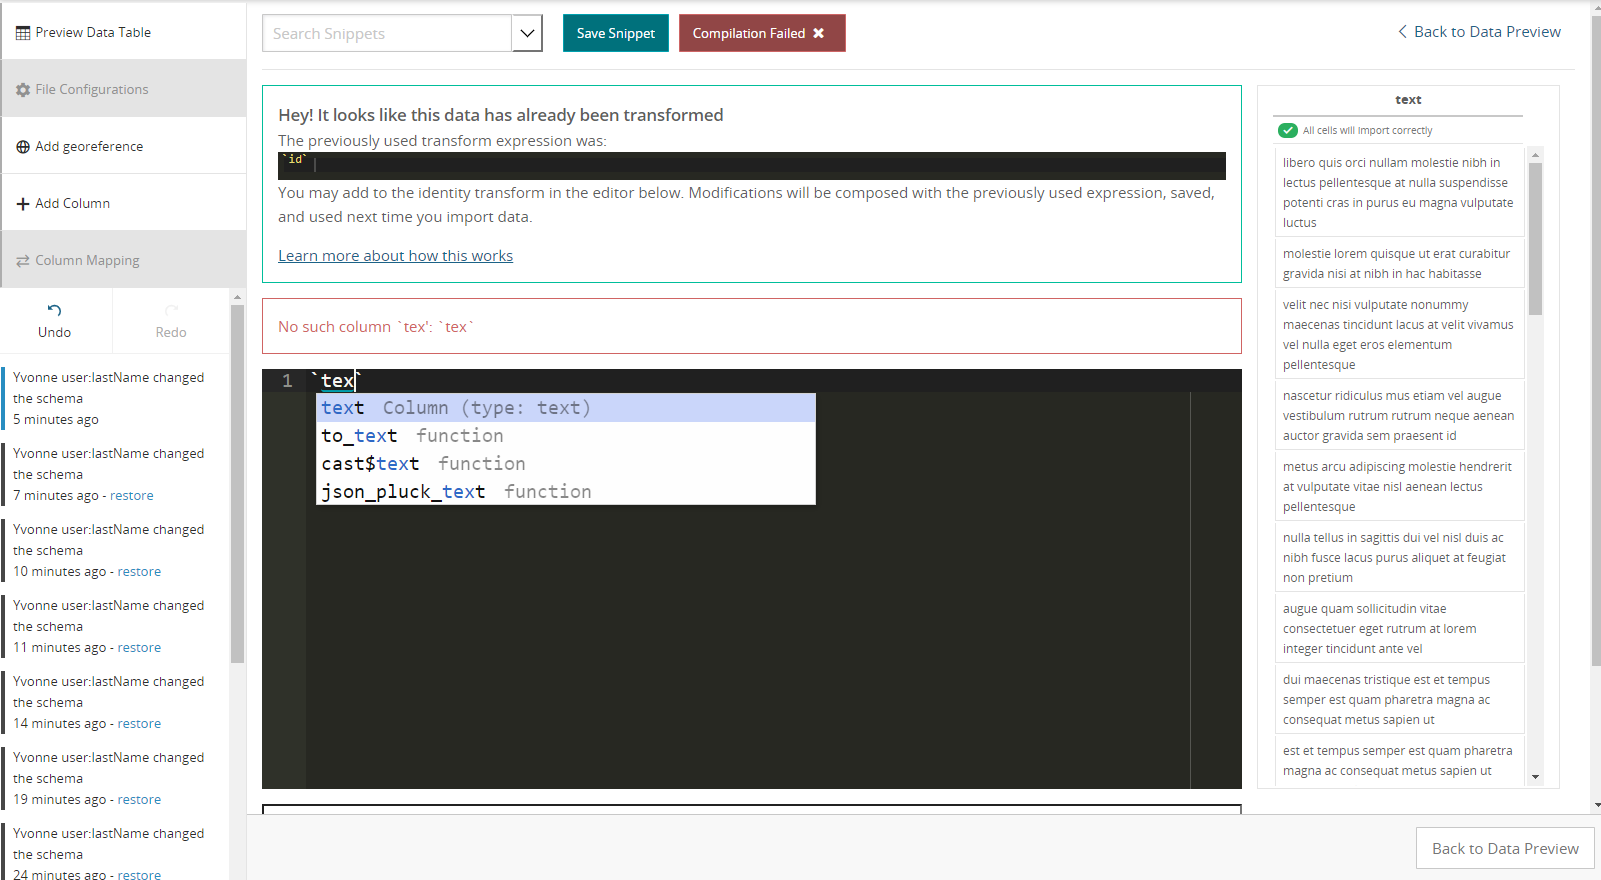Click the scroll-up arrow of text column preview

[x=1535, y=155]
